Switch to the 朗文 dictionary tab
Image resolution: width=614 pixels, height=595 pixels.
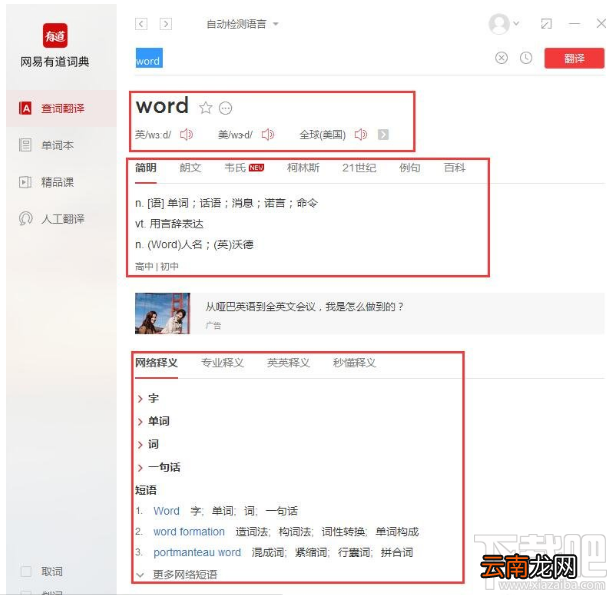[190, 168]
